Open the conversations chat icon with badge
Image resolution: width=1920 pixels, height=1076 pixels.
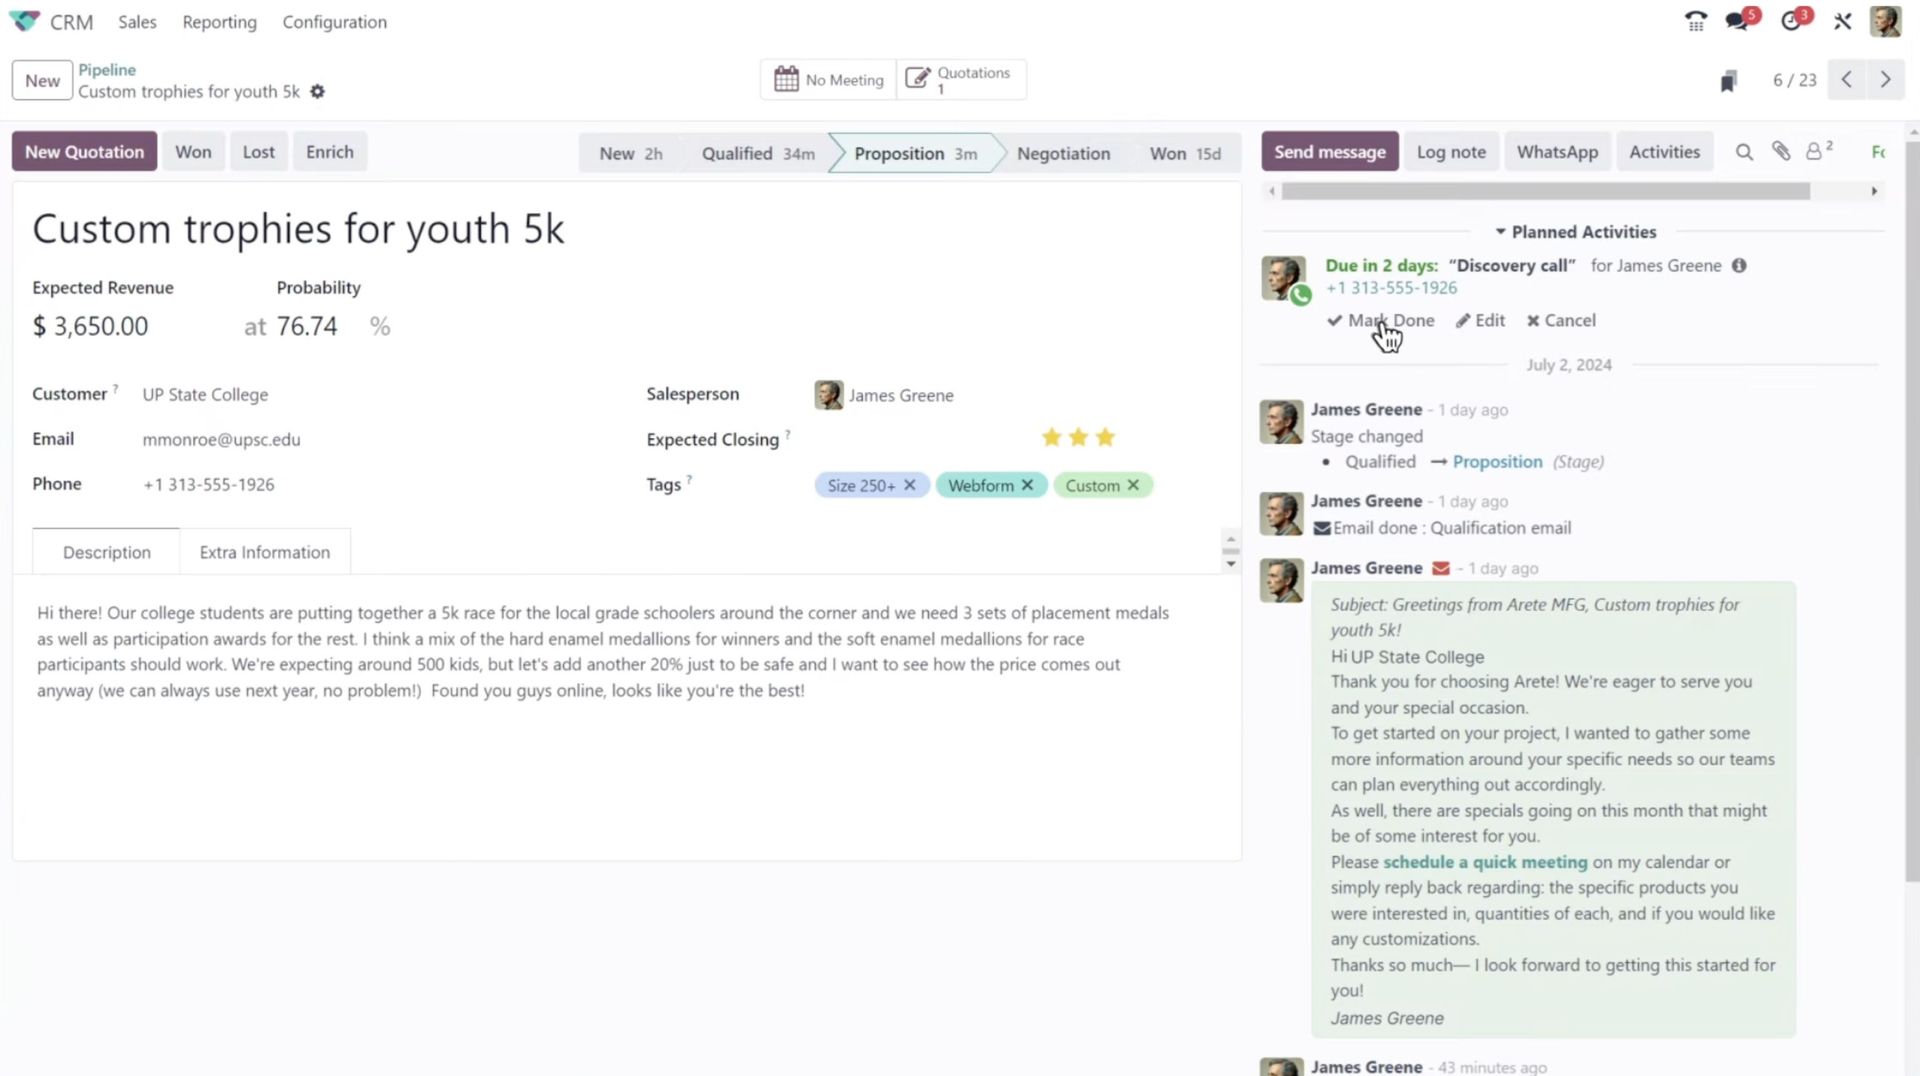1739,21
